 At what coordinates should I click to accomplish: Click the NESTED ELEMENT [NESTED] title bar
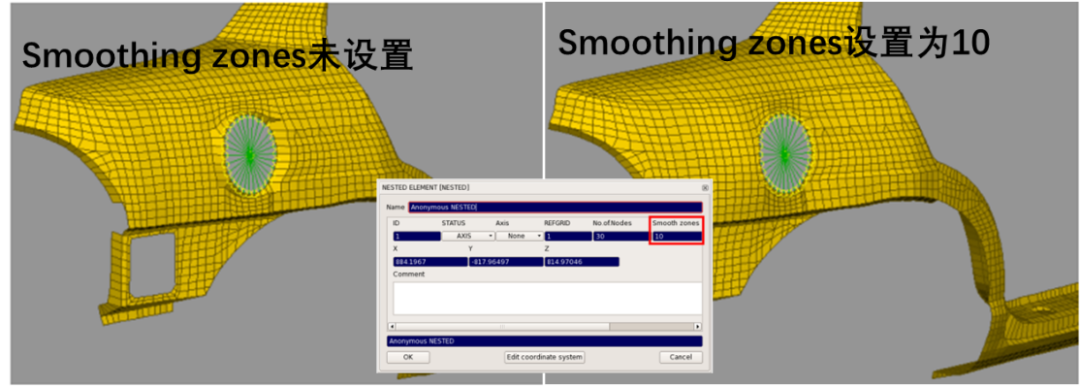(x=544, y=187)
